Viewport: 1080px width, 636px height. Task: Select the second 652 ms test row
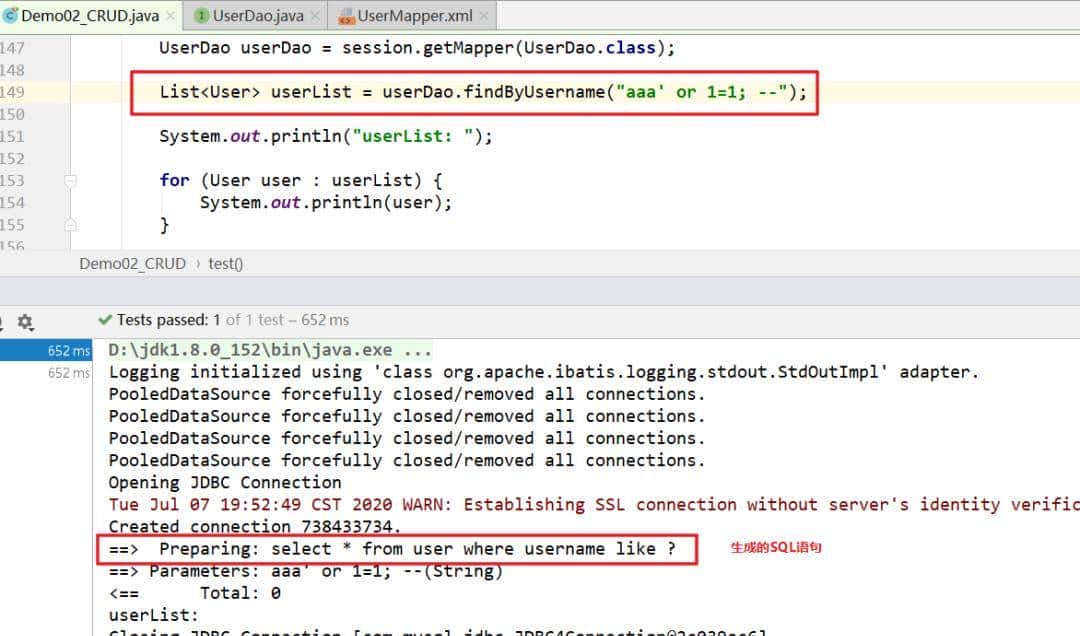click(46, 373)
